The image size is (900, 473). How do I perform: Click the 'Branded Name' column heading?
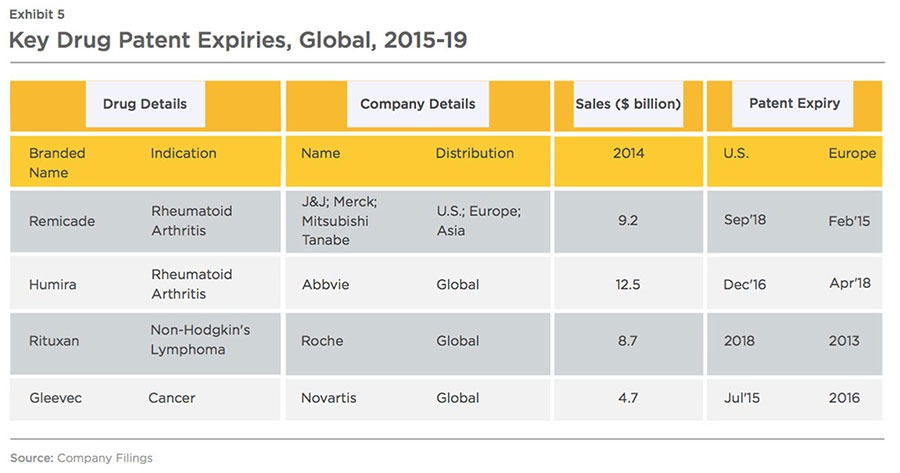coord(57,162)
